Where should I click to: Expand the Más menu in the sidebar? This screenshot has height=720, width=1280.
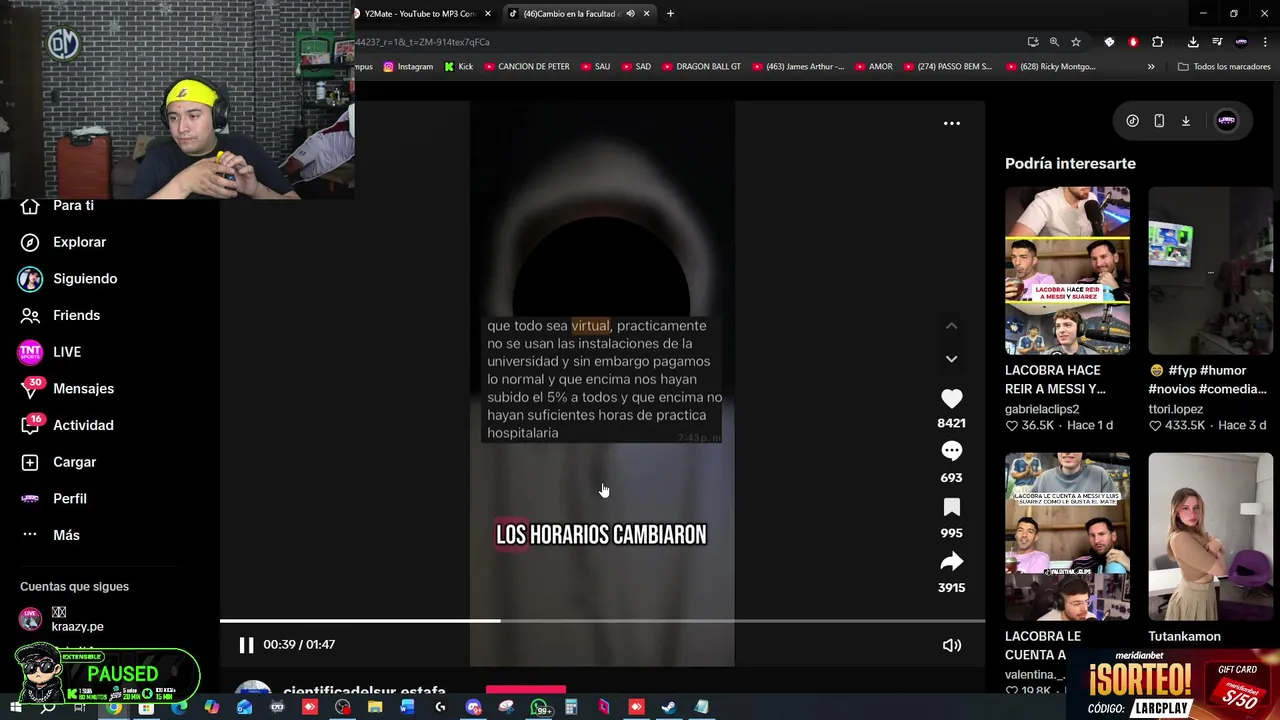coord(50,535)
